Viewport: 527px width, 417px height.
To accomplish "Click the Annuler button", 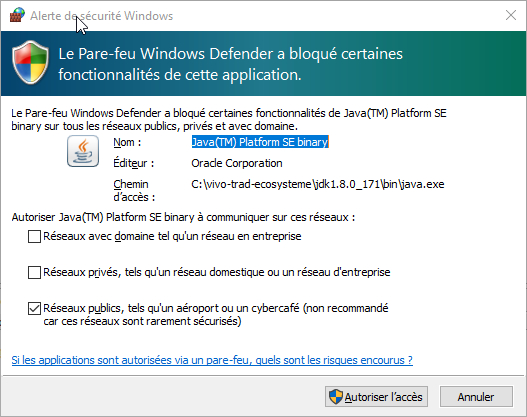I will pyautogui.click(x=476, y=397).
